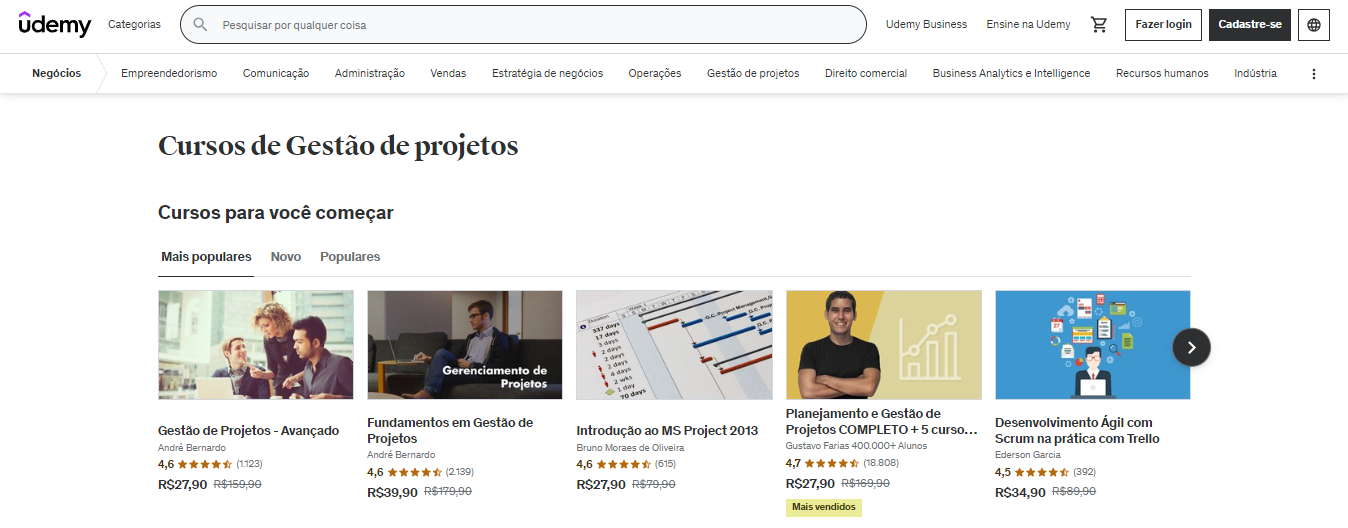Click instructor Gustavo Farias 400.000+ Alunos
The width and height of the screenshot is (1348, 528).
tap(856, 446)
